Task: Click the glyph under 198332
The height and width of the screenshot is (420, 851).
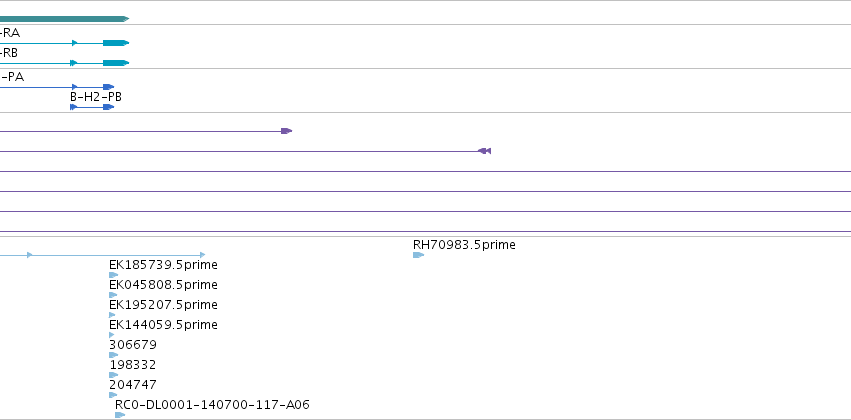Action: click(113, 375)
